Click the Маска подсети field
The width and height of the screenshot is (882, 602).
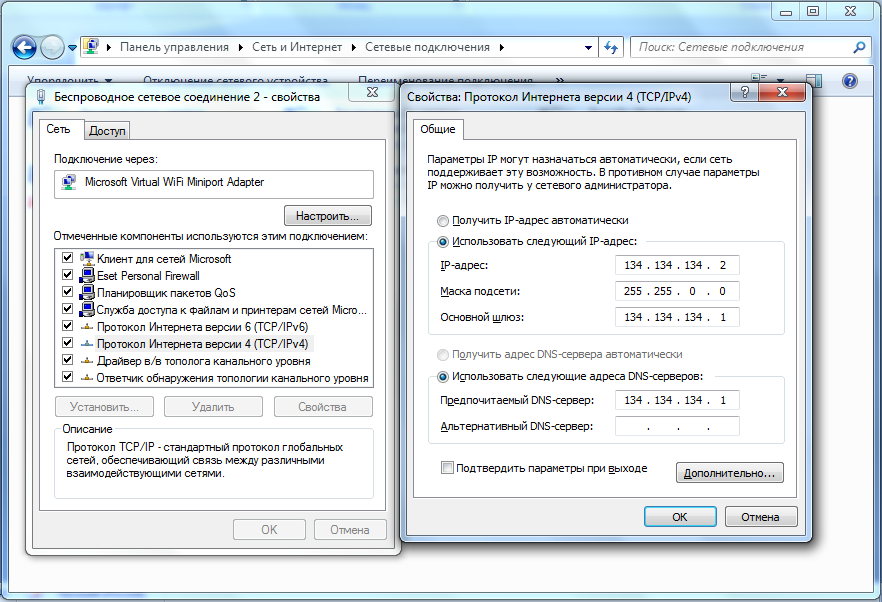pos(677,291)
